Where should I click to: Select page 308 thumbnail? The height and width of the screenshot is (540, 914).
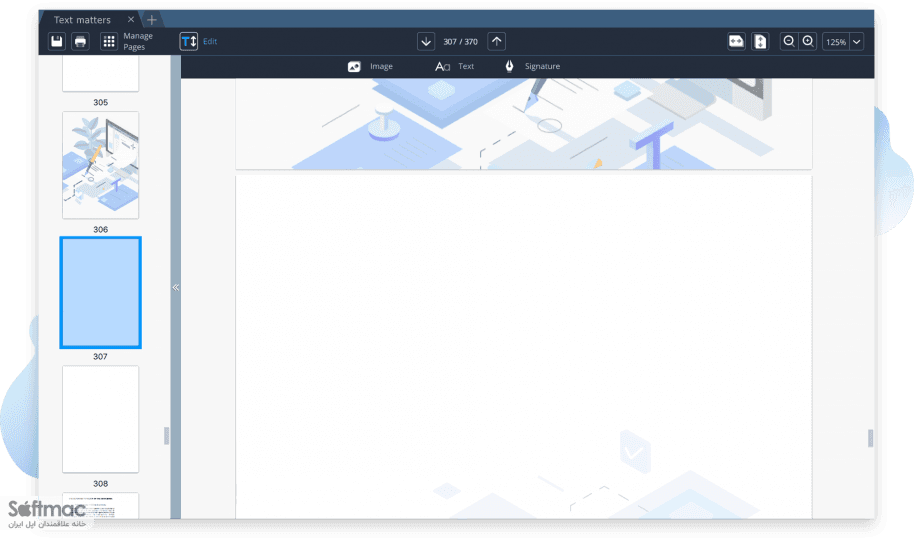(101, 419)
